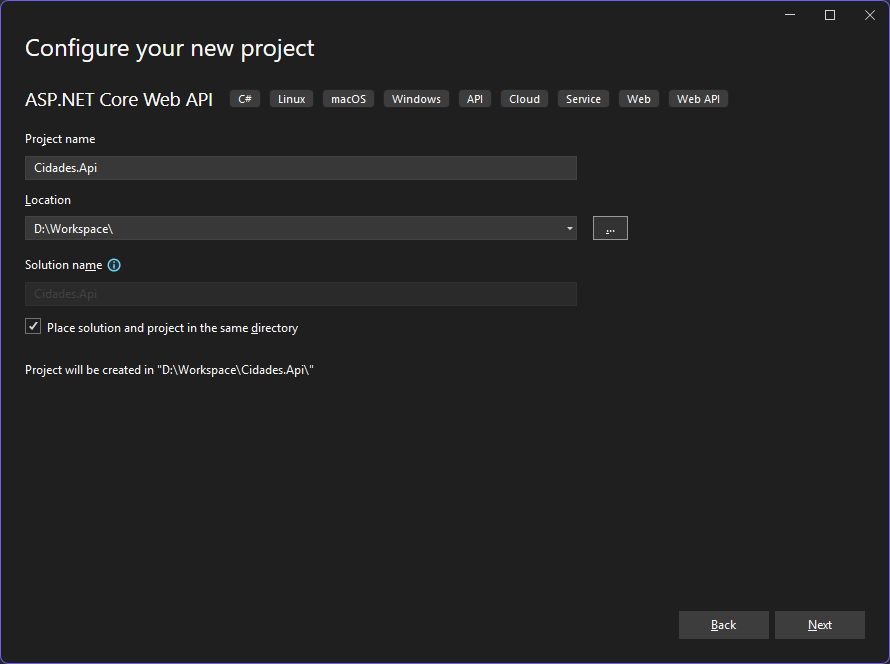Click the Location path text box
The height and width of the screenshot is (664, 890).
(x=290, y=228)
